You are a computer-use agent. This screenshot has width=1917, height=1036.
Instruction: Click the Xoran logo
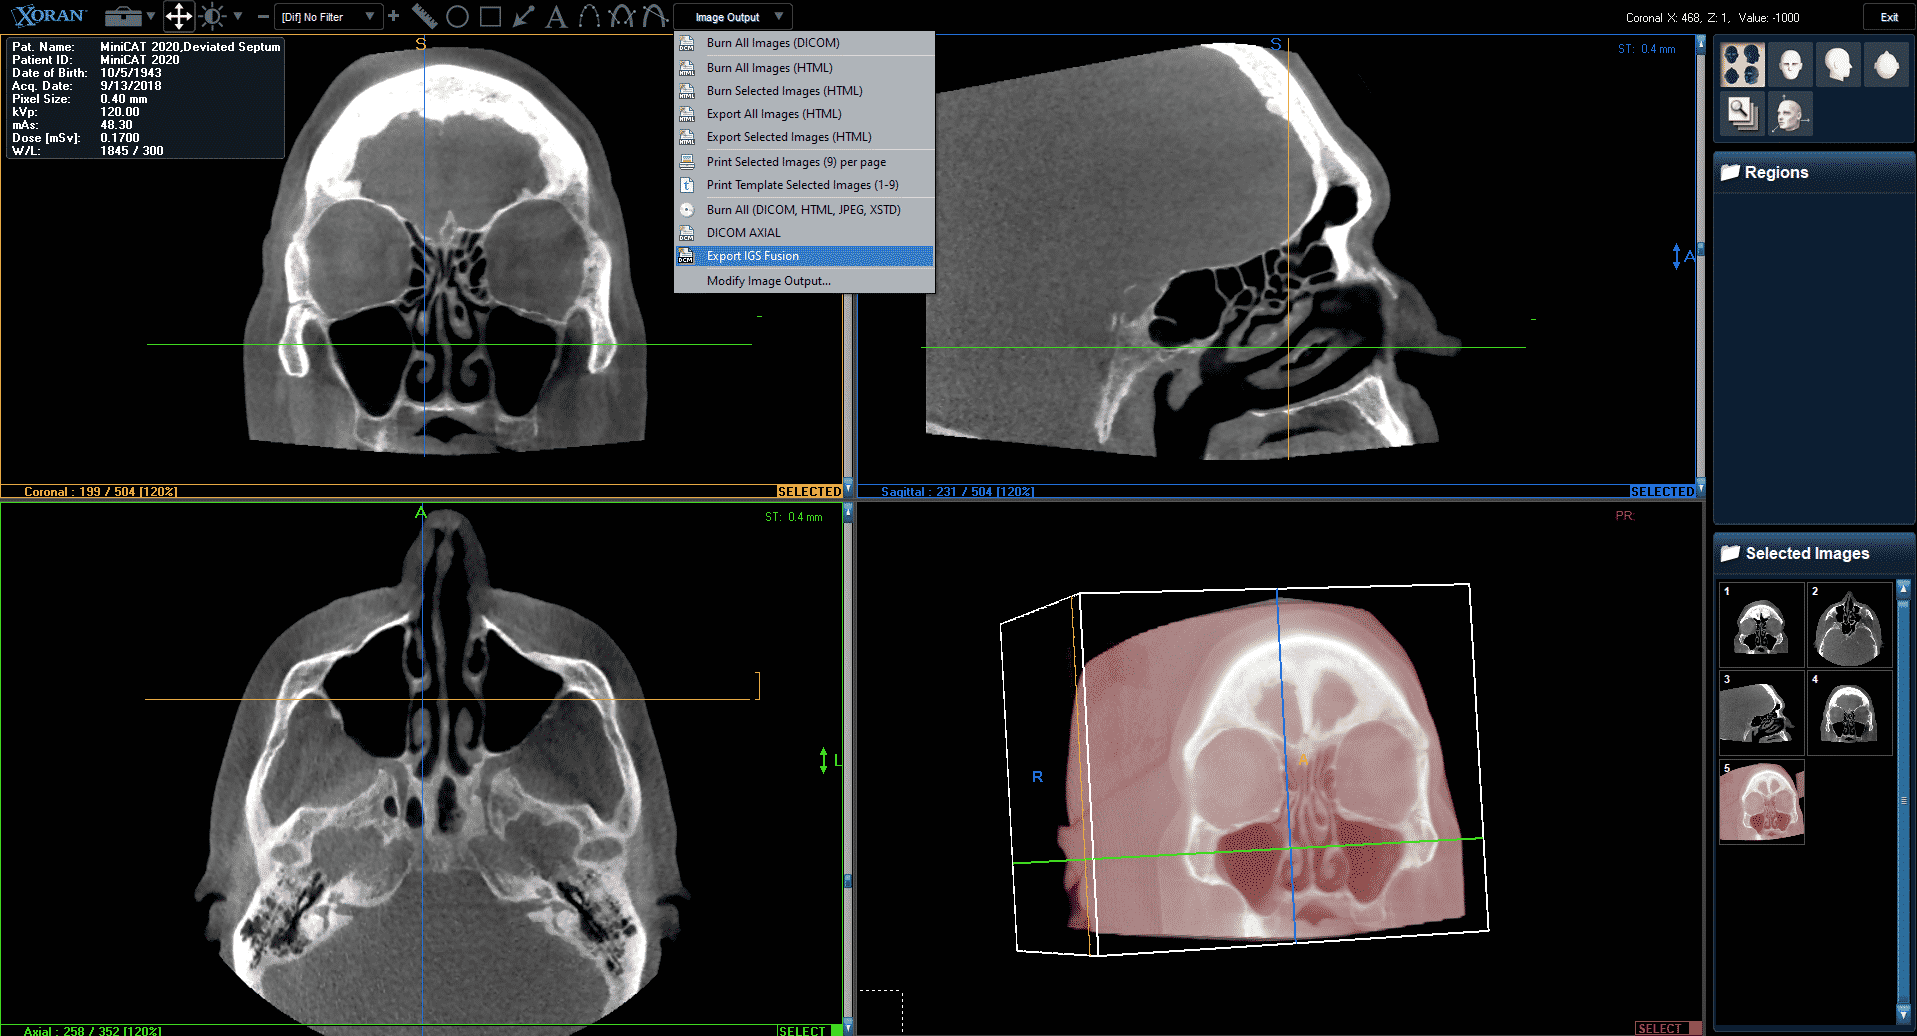(50, 16)
